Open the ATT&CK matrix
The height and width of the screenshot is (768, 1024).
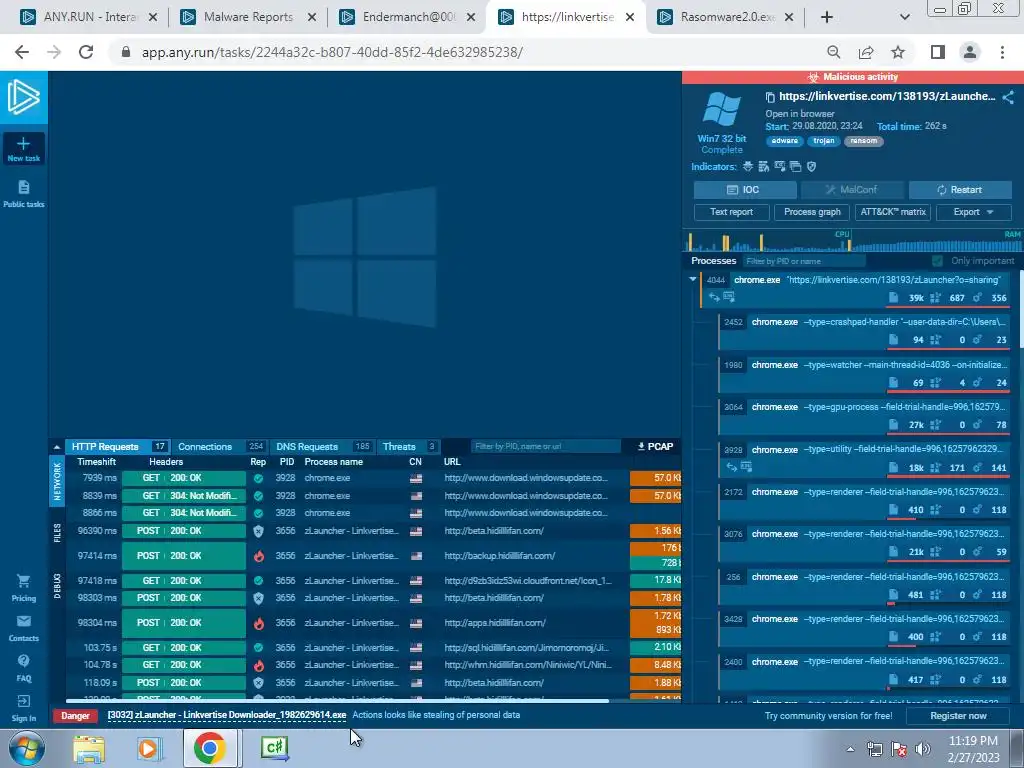pyautogui.click(x=893, y=212)
